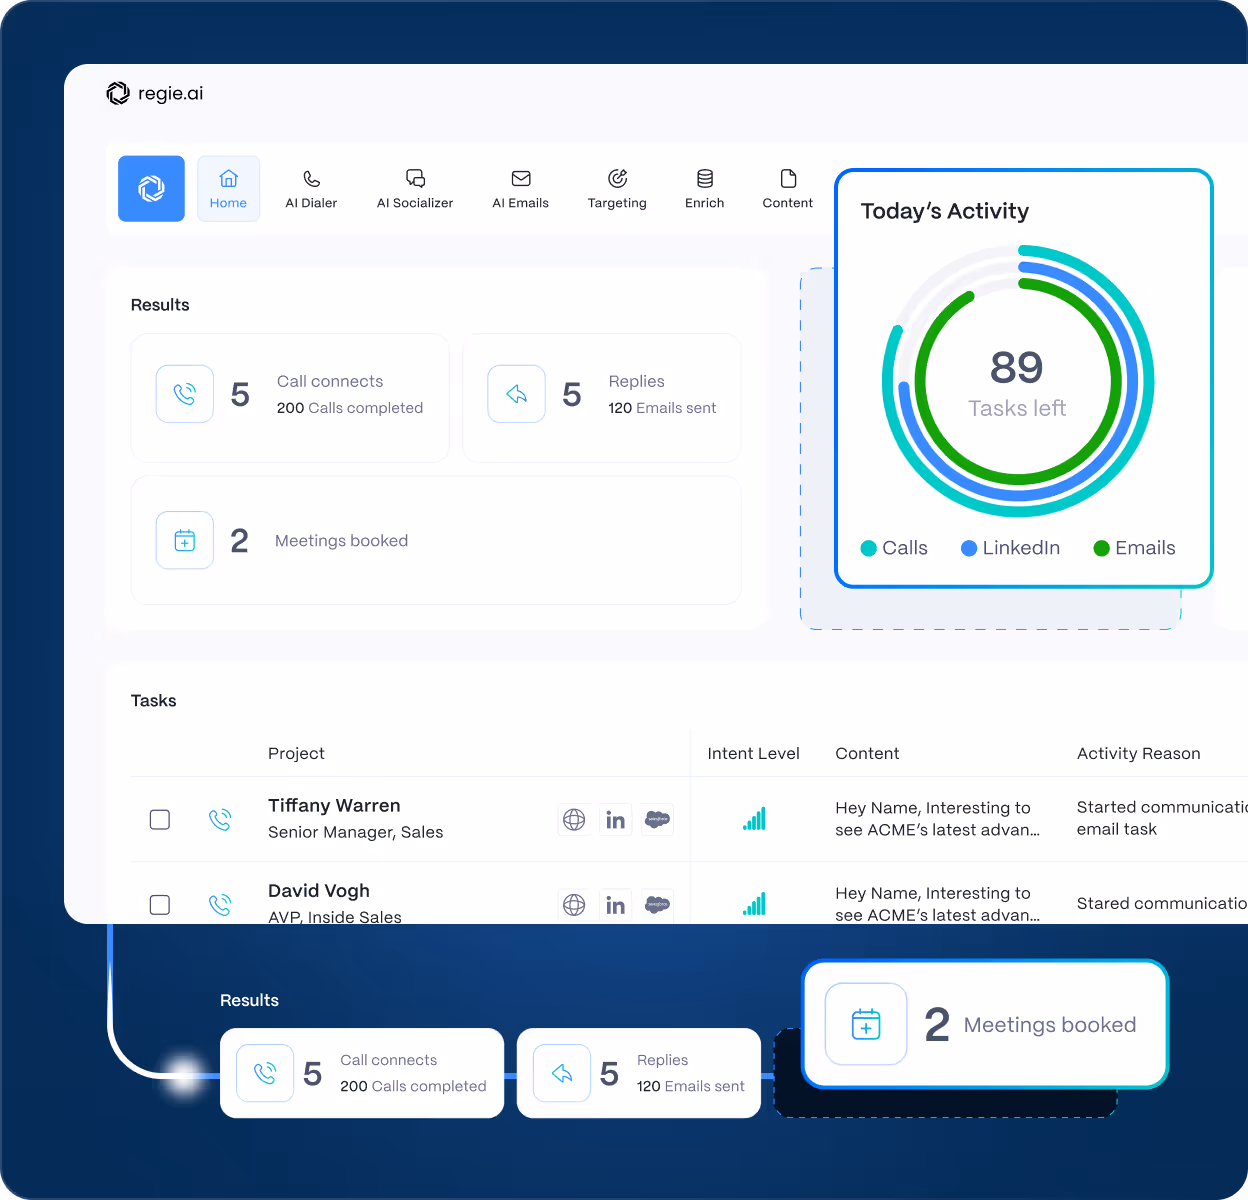Viewport: 1248px width, 1200px height.
Task: Open the Enrich tab
Action: coord(705,189)
